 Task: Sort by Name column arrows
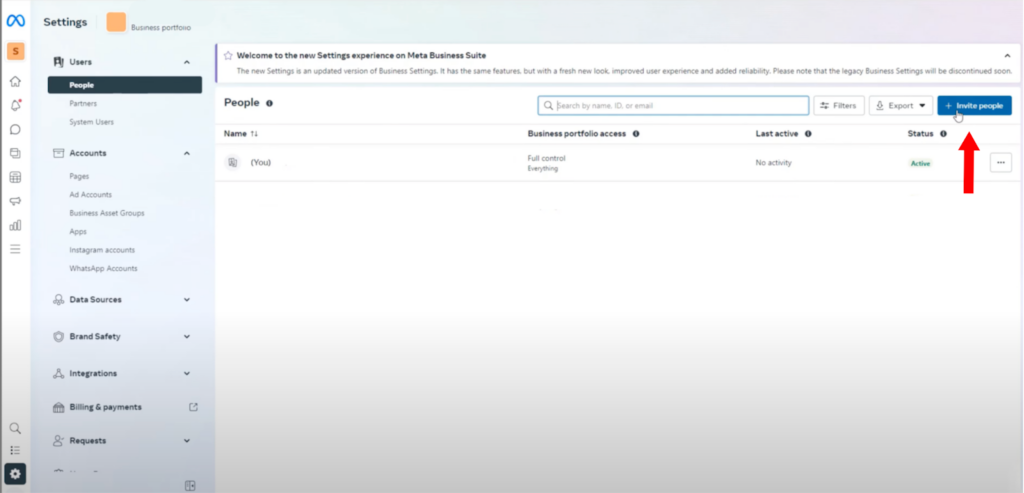pos(254,134)
